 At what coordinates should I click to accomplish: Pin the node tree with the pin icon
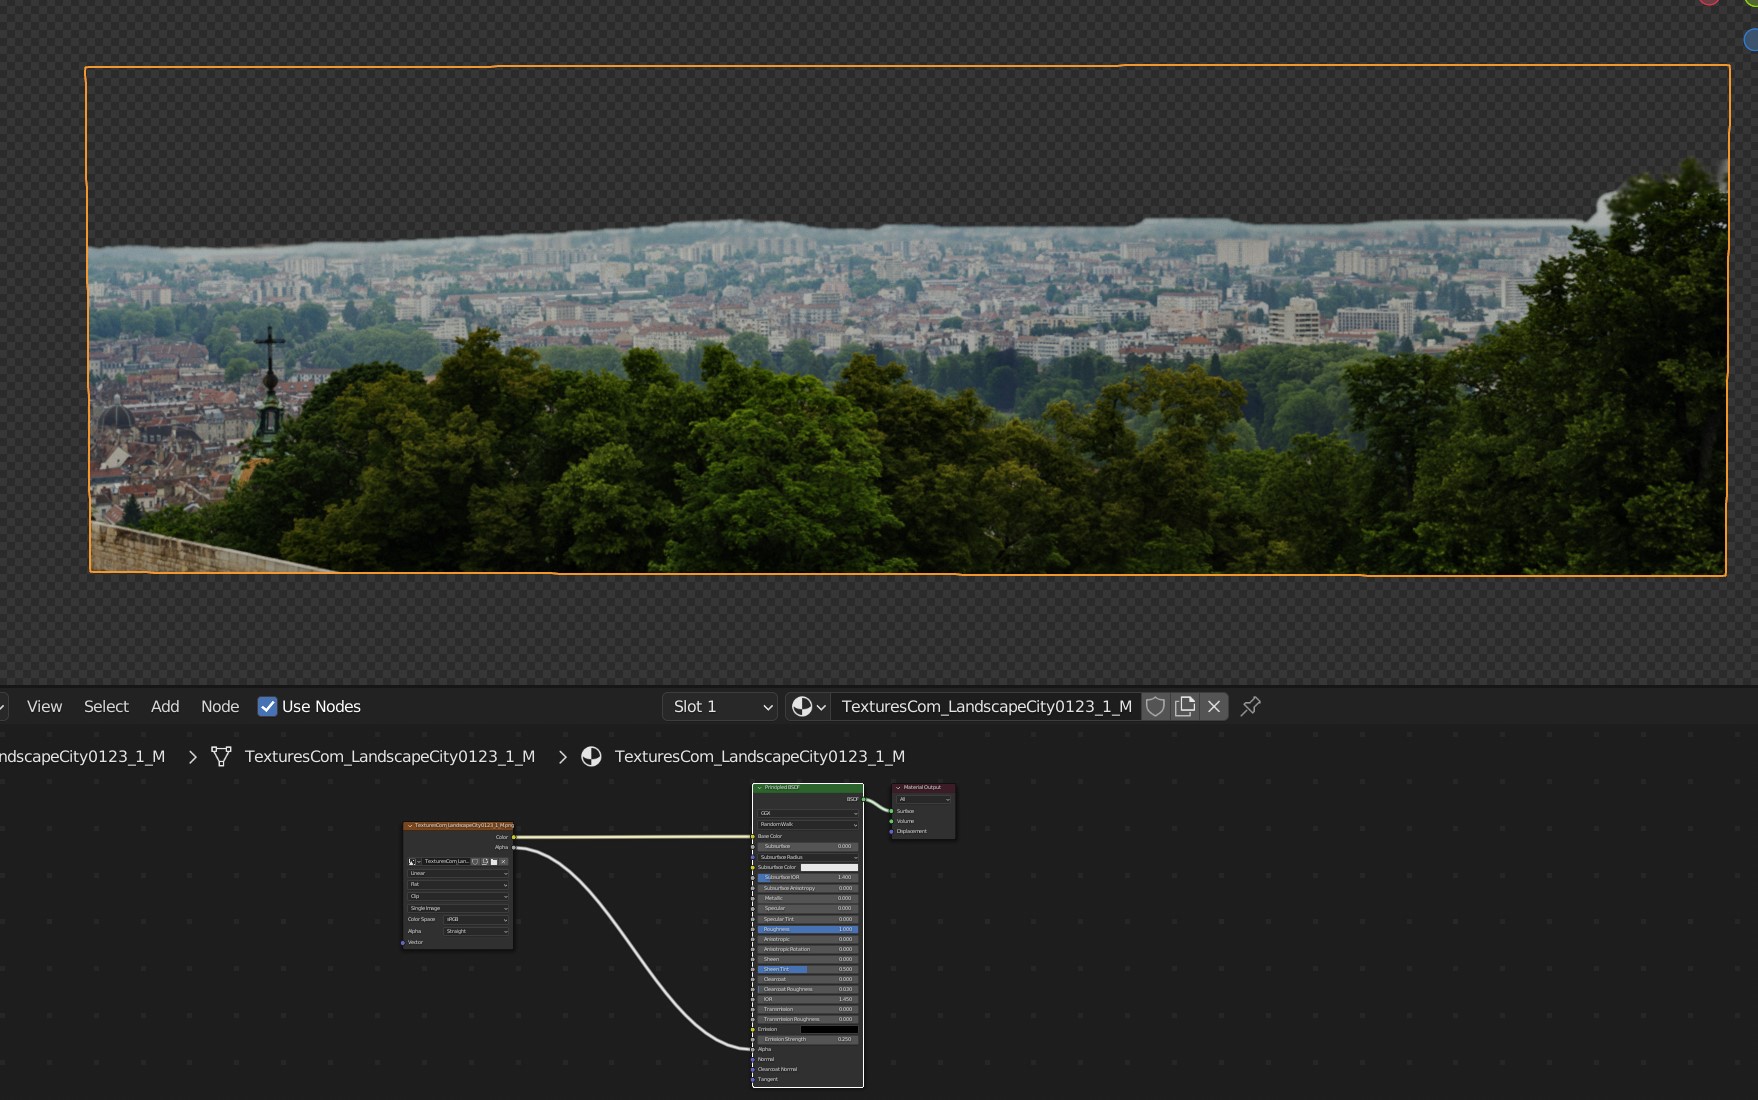click(x=1250, y=707)
